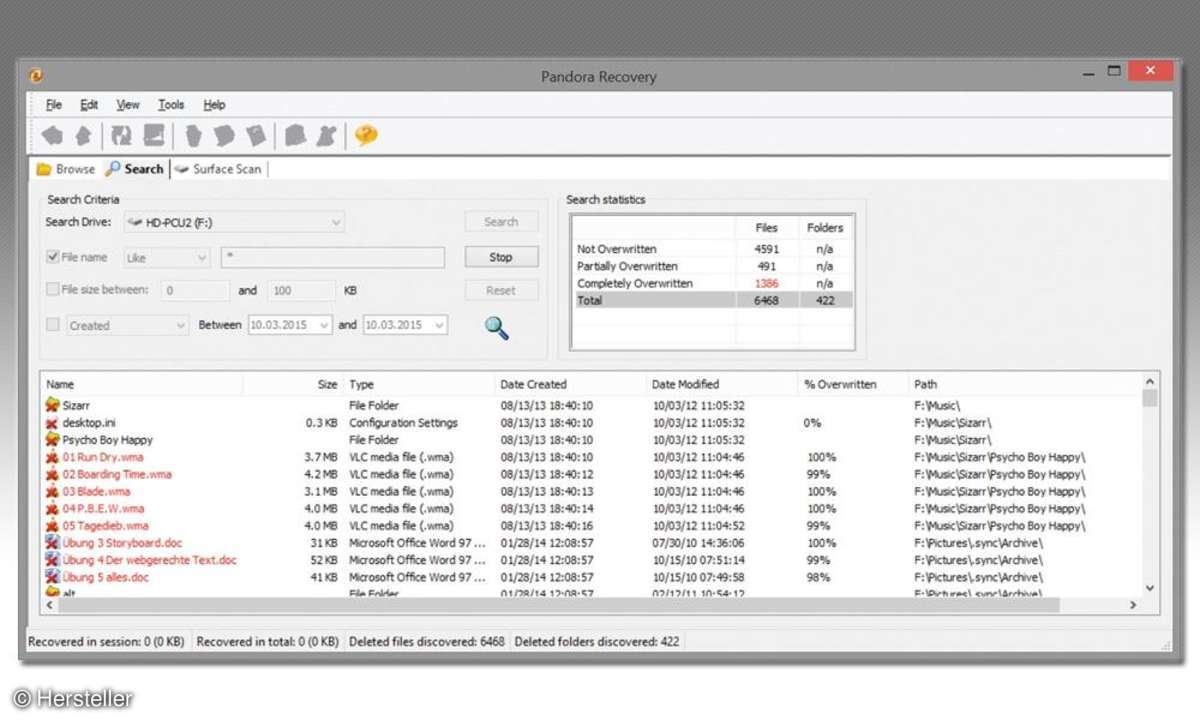Select the Übung 3 Storyboard.doc file name

click(x=122, y=542)
